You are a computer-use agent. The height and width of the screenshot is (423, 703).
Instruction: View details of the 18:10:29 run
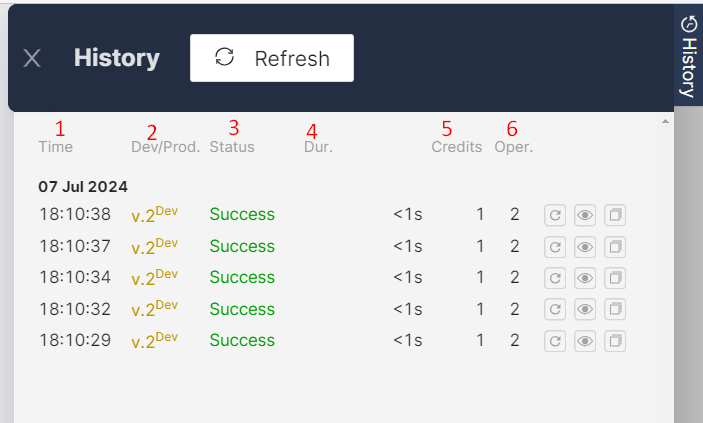584,341
